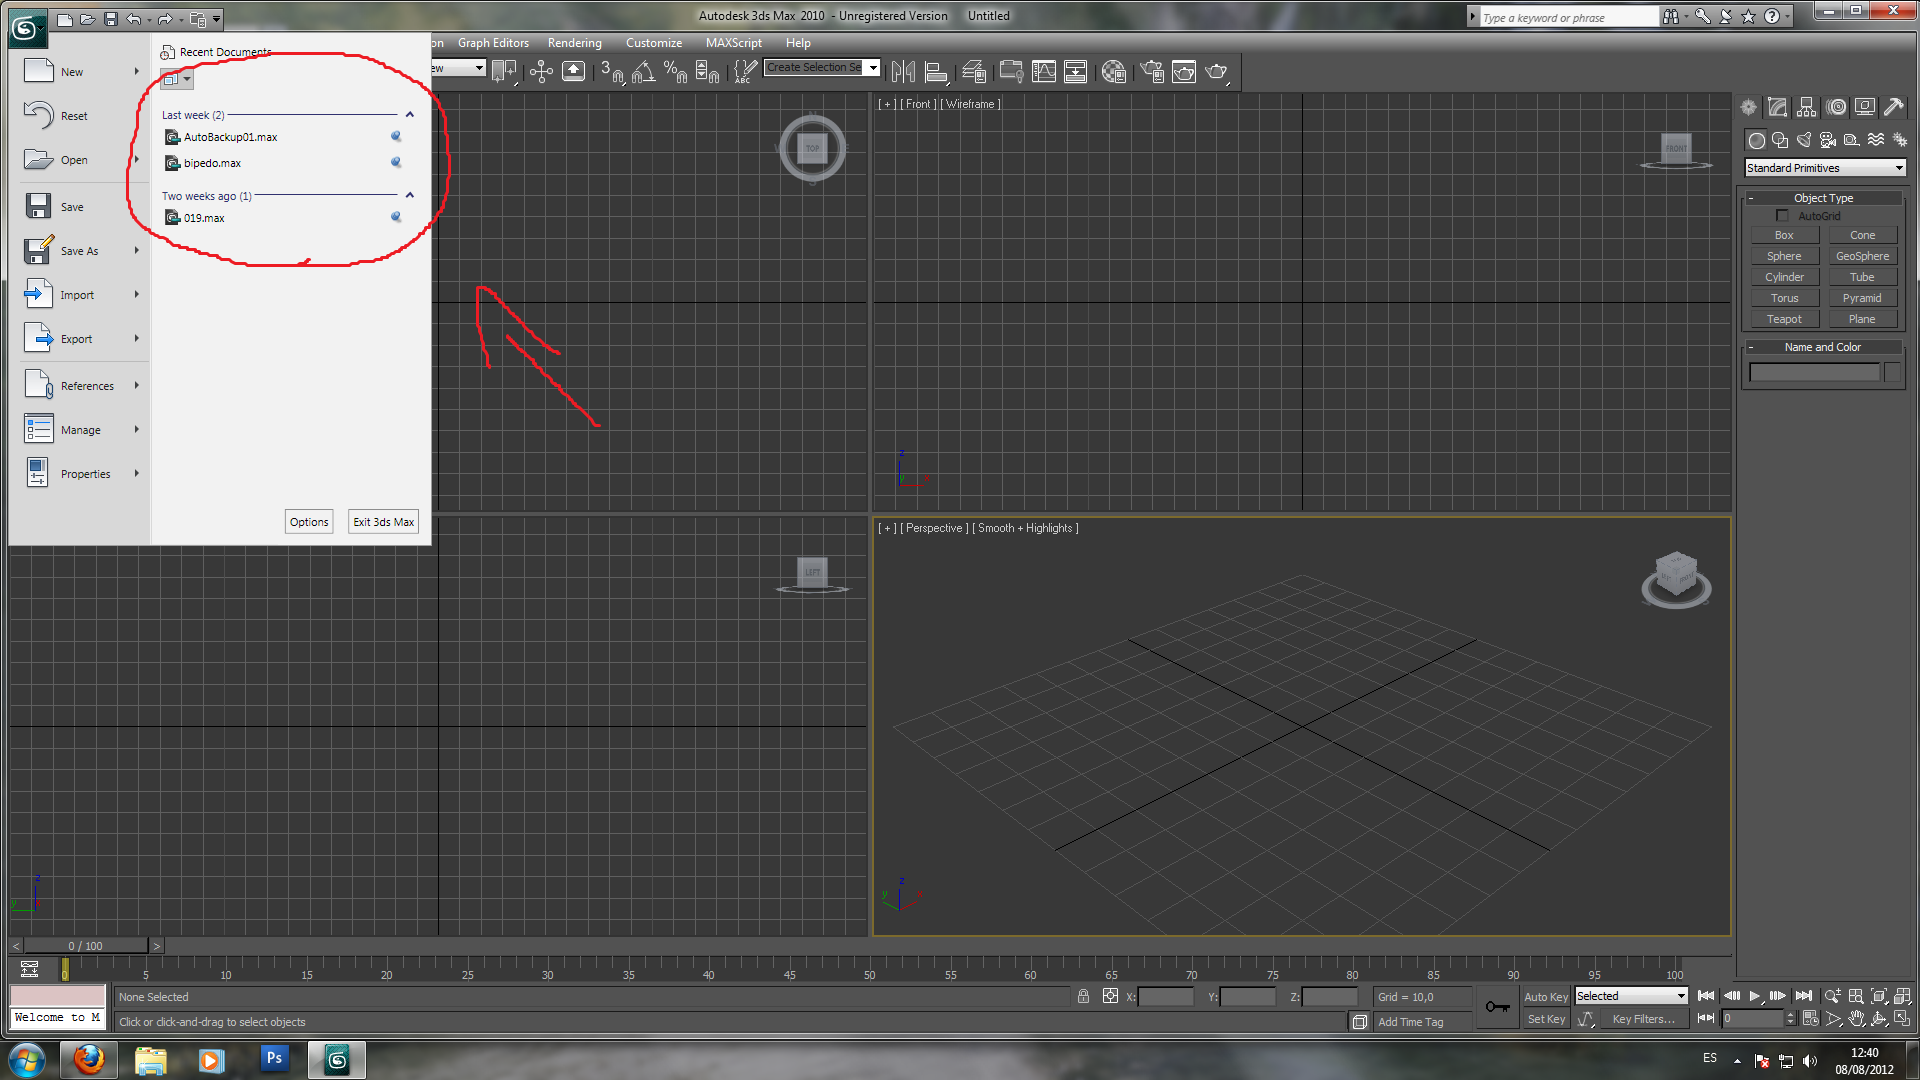Click the Render Production teapot icon
Viewport: 1920px width, 1080px height.
(1216, 71)
